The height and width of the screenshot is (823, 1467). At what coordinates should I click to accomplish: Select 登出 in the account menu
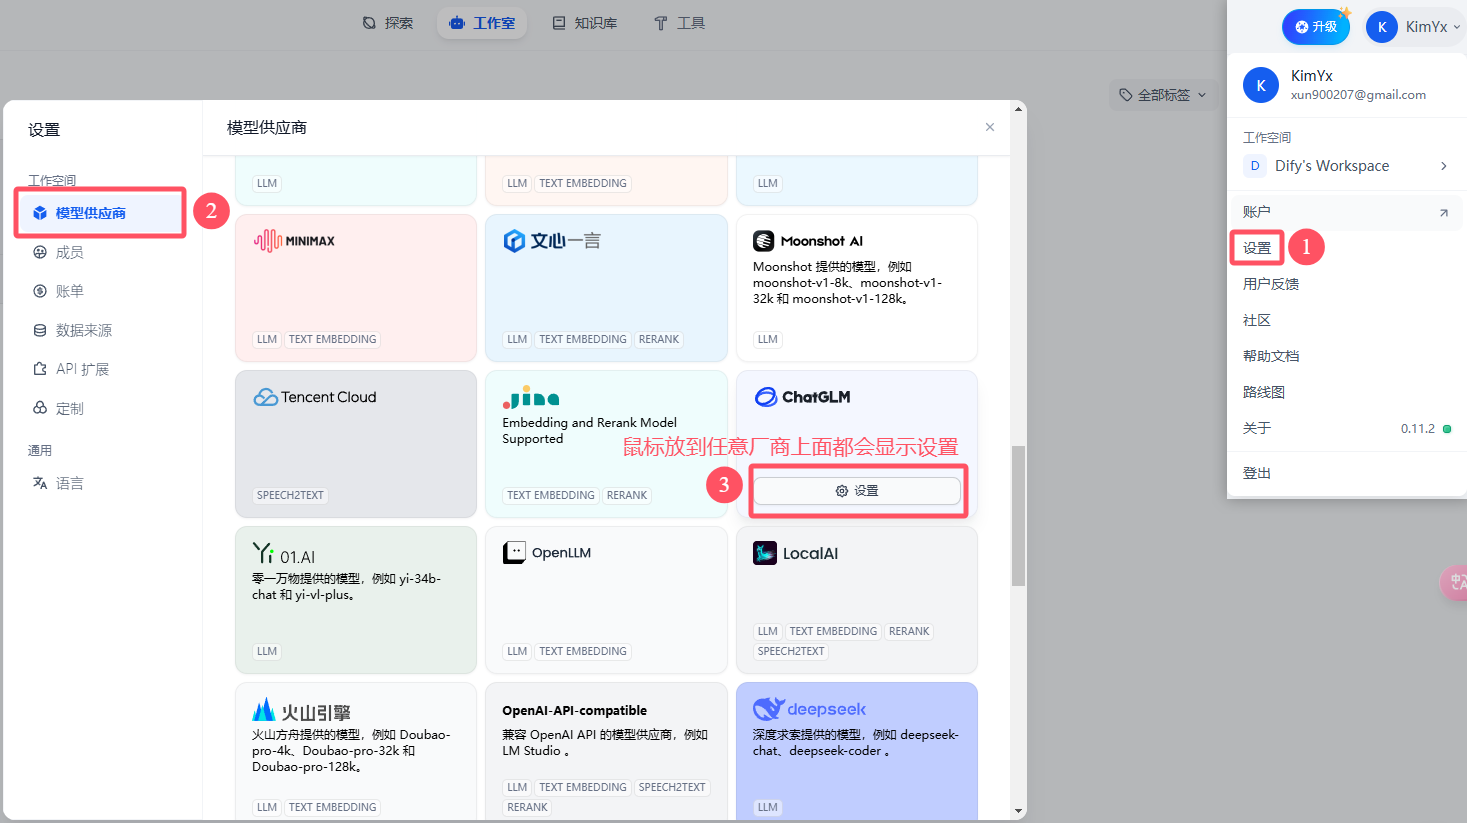point(1256,473)
